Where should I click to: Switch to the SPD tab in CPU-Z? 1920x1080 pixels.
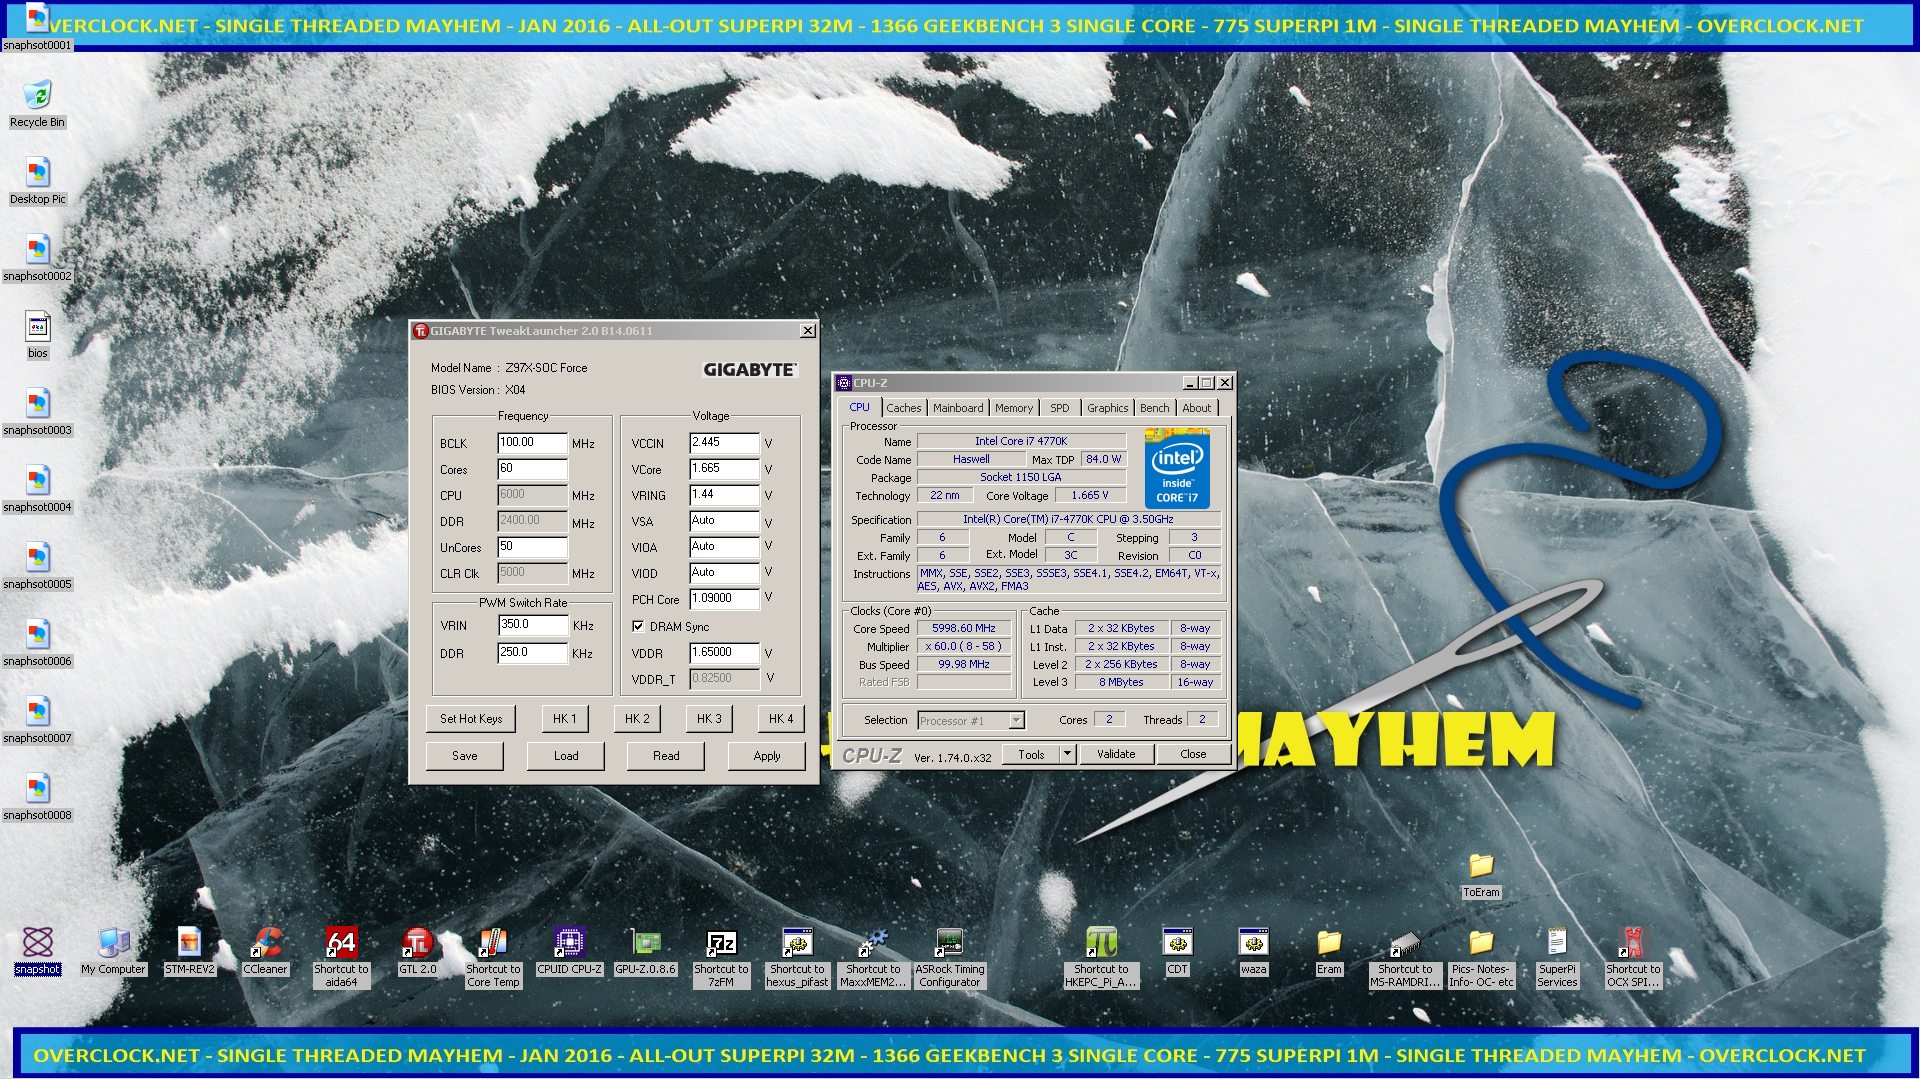point(1060,408)
